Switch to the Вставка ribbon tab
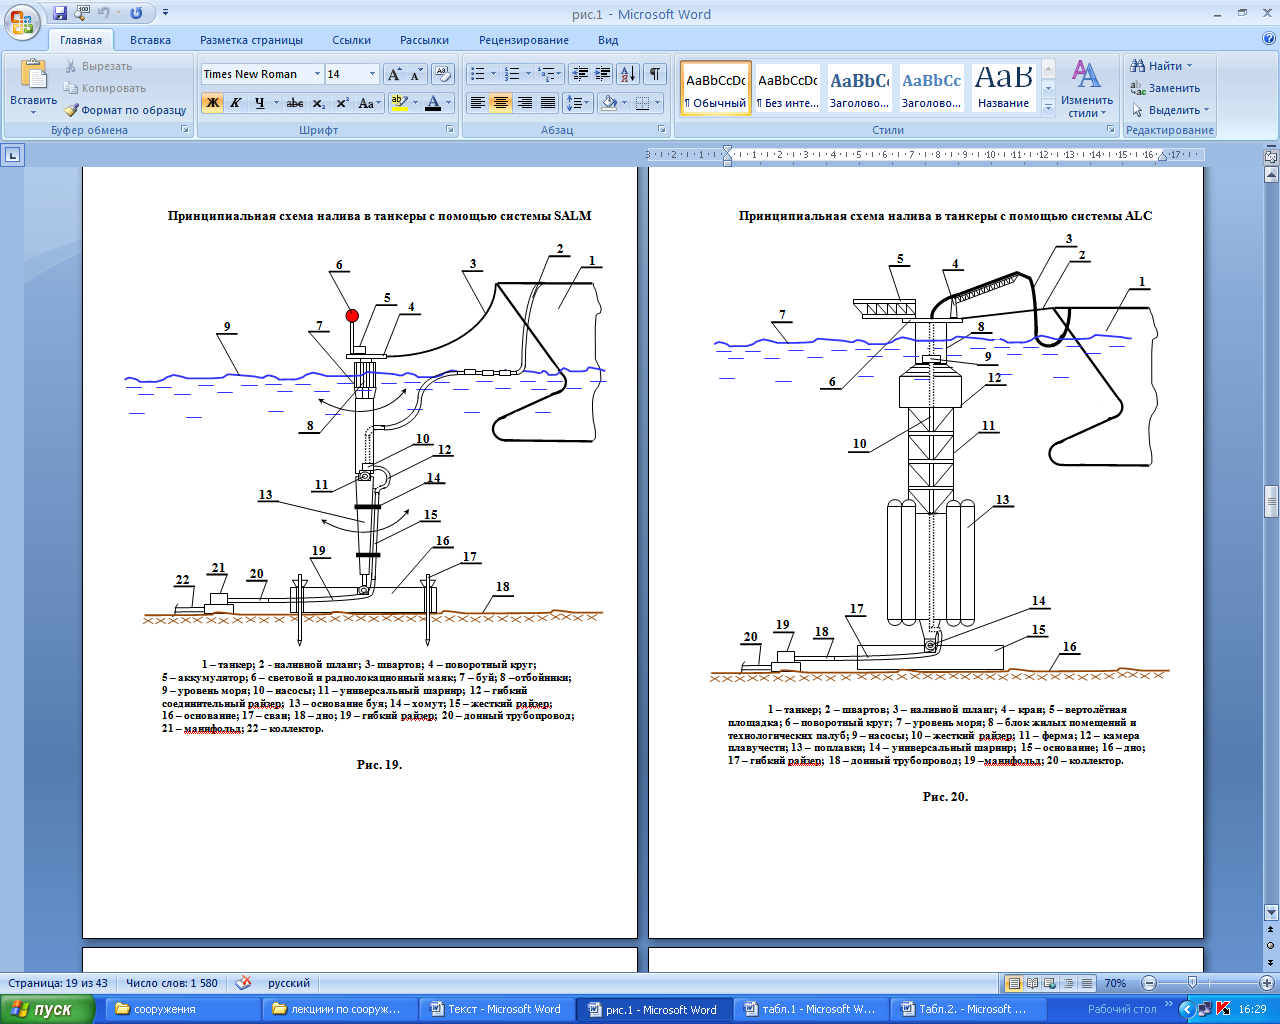 pyautogui.click(x=150, y=40)
